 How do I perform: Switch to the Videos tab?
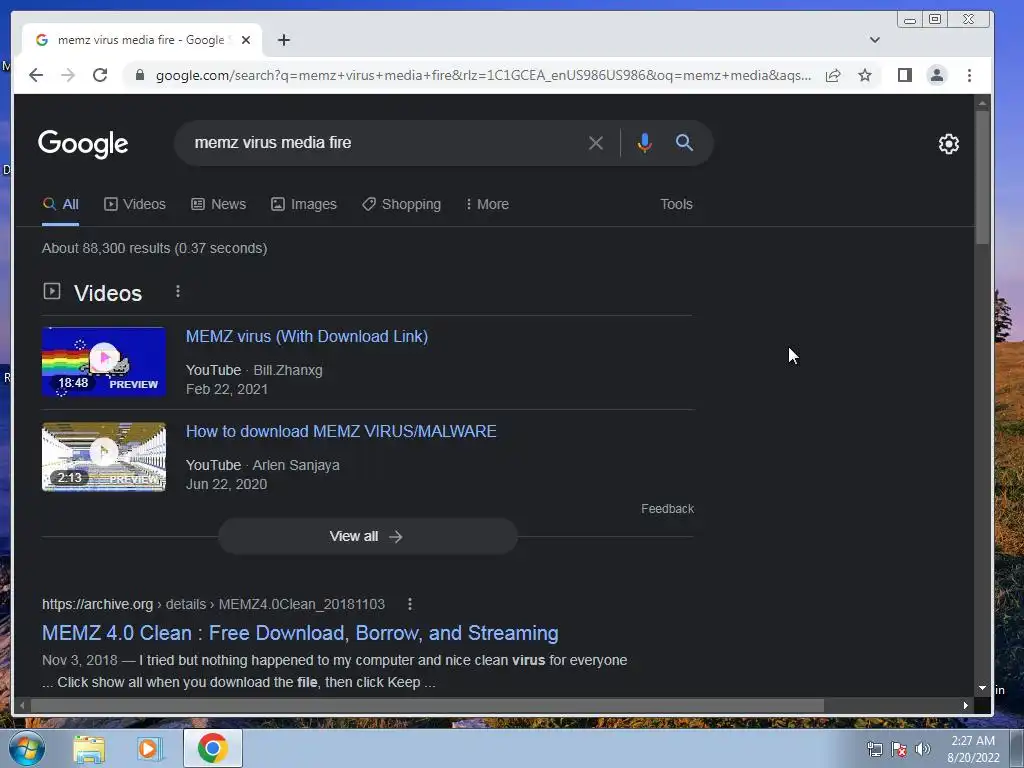tap(135, 204)
